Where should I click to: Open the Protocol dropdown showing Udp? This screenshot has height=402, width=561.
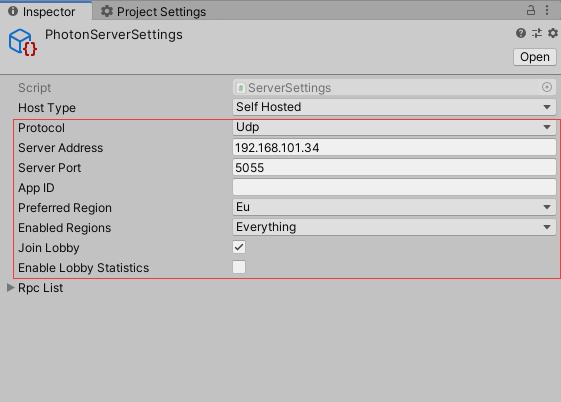click(394, 127)
